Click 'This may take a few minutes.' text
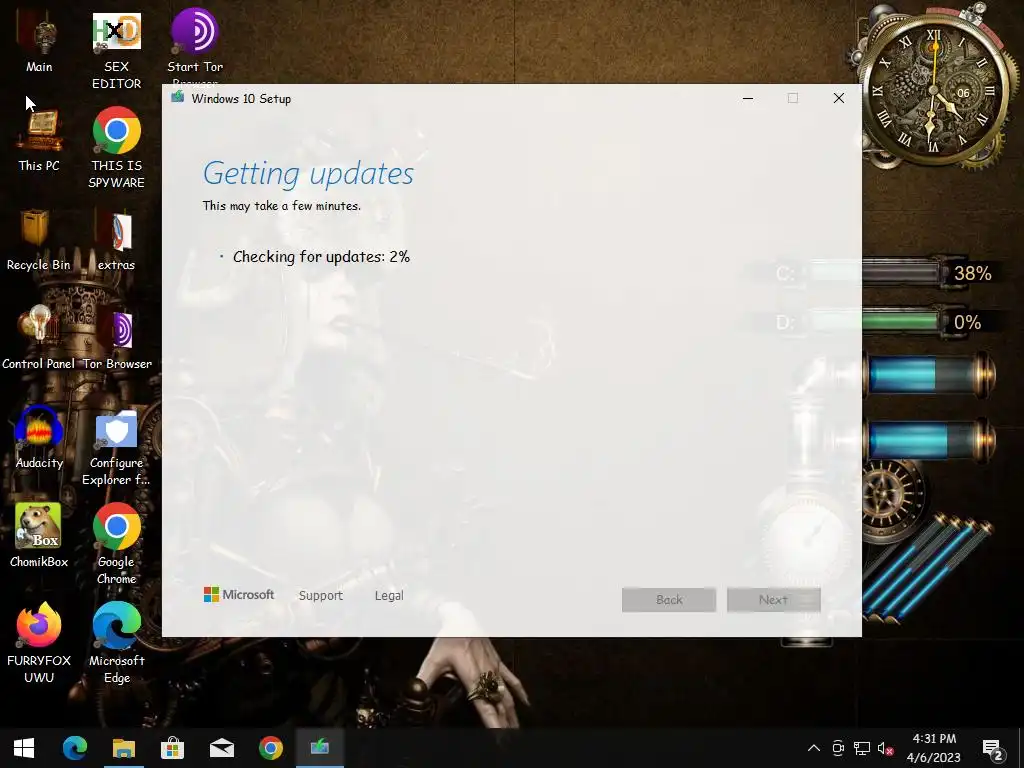 point(281,206)
